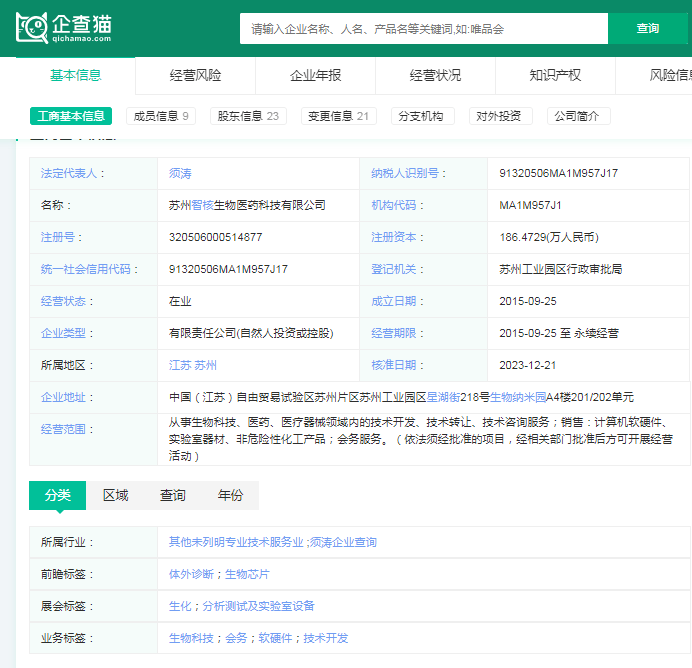Switch to the 区域 category tab

pos(116,495)
